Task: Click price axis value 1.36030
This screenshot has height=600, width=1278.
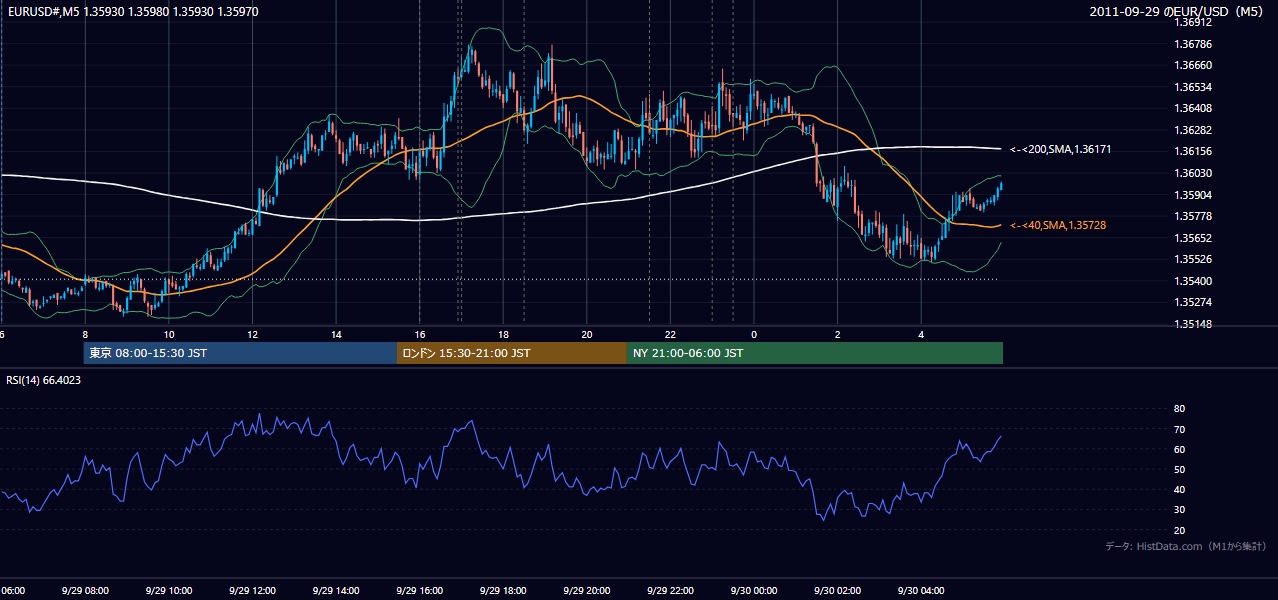Action: click(1193, 173)
